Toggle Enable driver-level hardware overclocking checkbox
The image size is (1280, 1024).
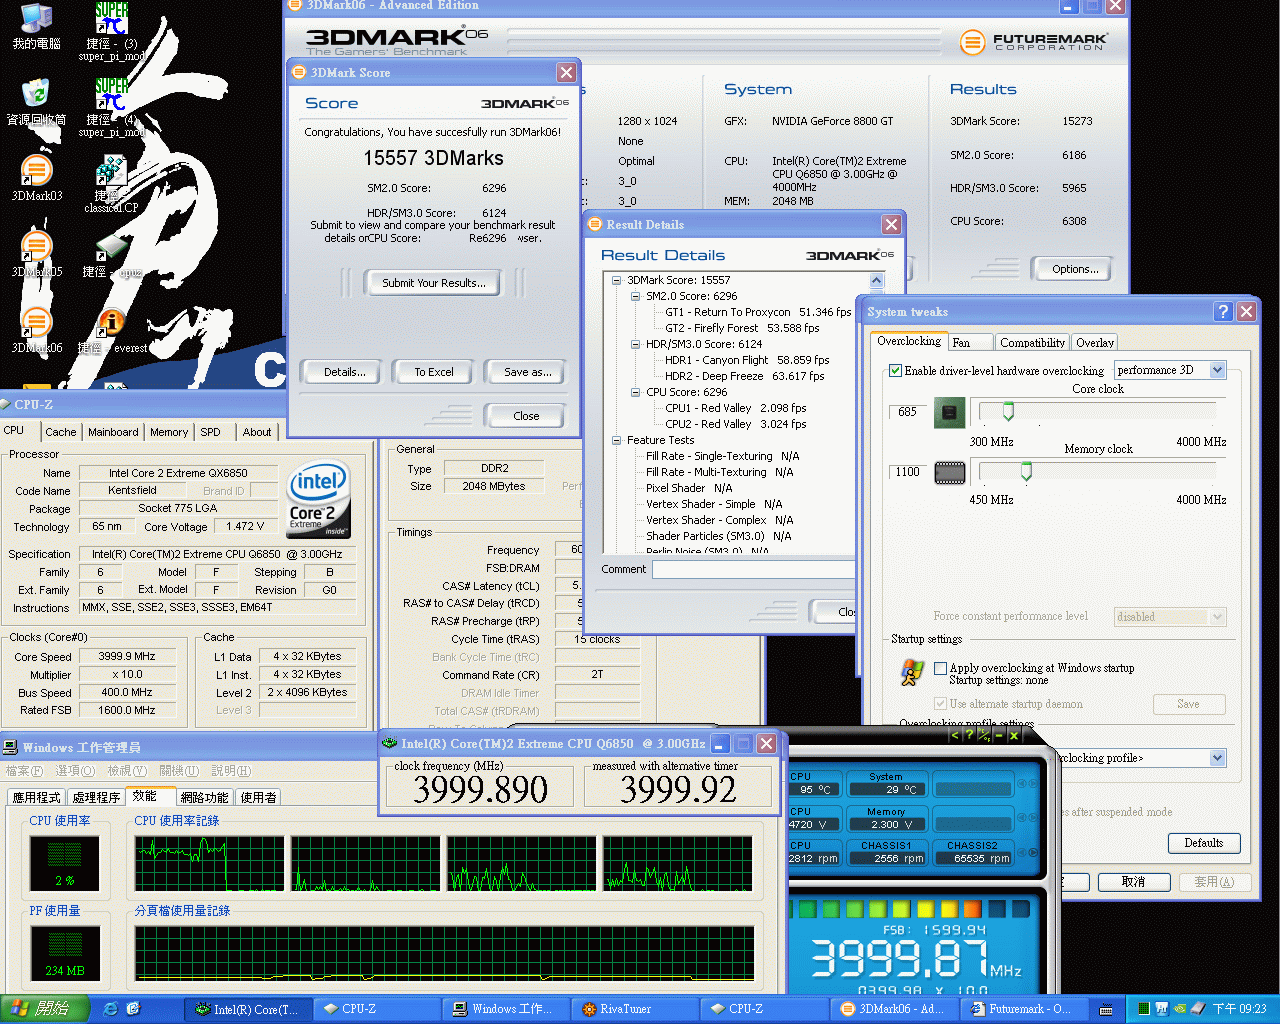(x=896, y=370)
